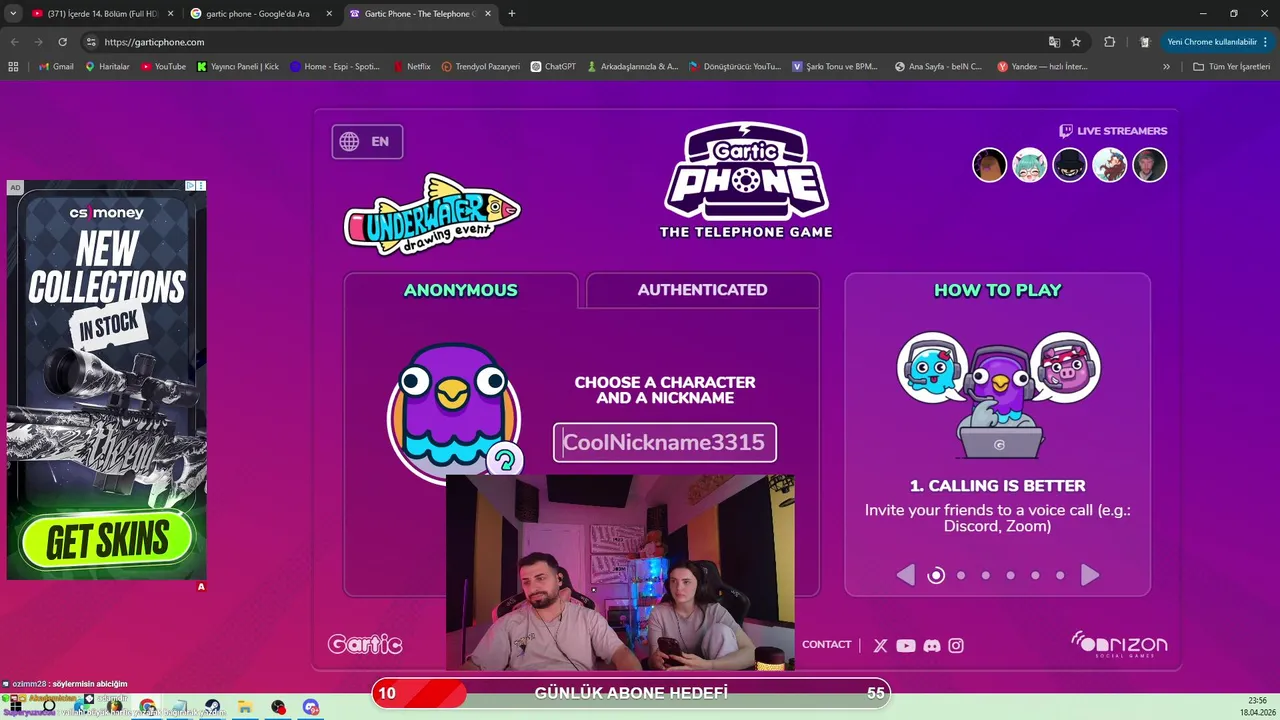Select the third How to Play slide dot
This screenshot has height=720, width=1280.
986,575
